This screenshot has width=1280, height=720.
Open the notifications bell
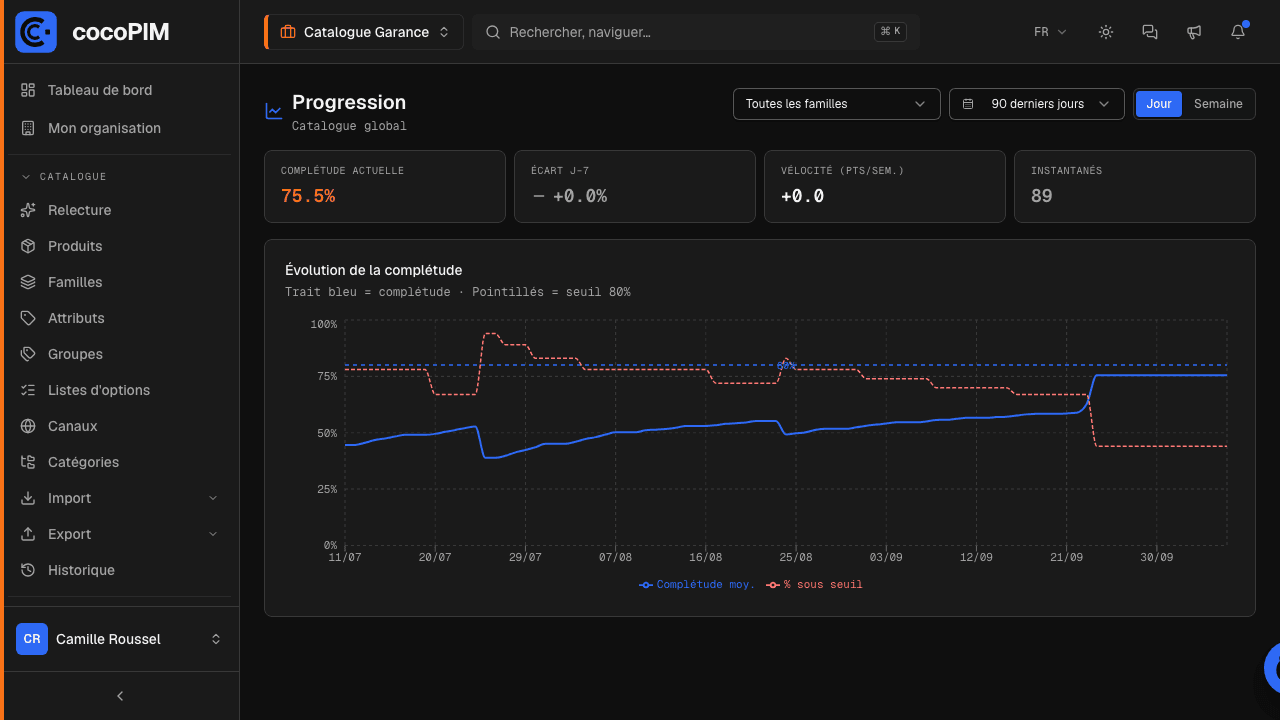tap(1238, 32)
